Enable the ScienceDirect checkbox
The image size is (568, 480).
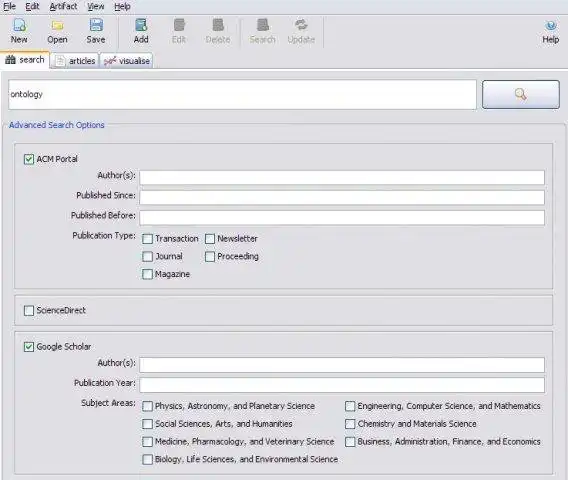[29, 310]
